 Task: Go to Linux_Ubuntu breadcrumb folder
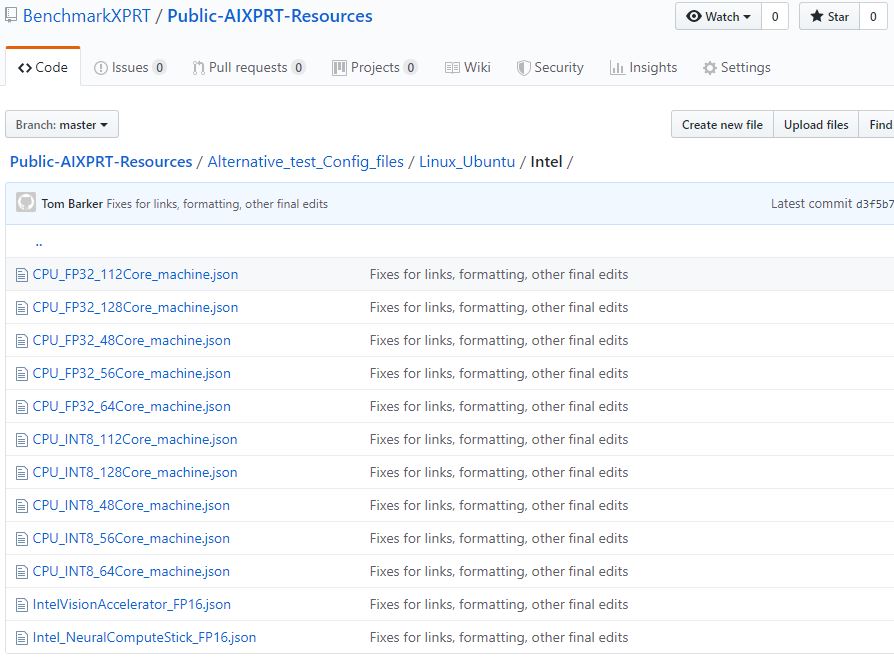pos(467,162)
